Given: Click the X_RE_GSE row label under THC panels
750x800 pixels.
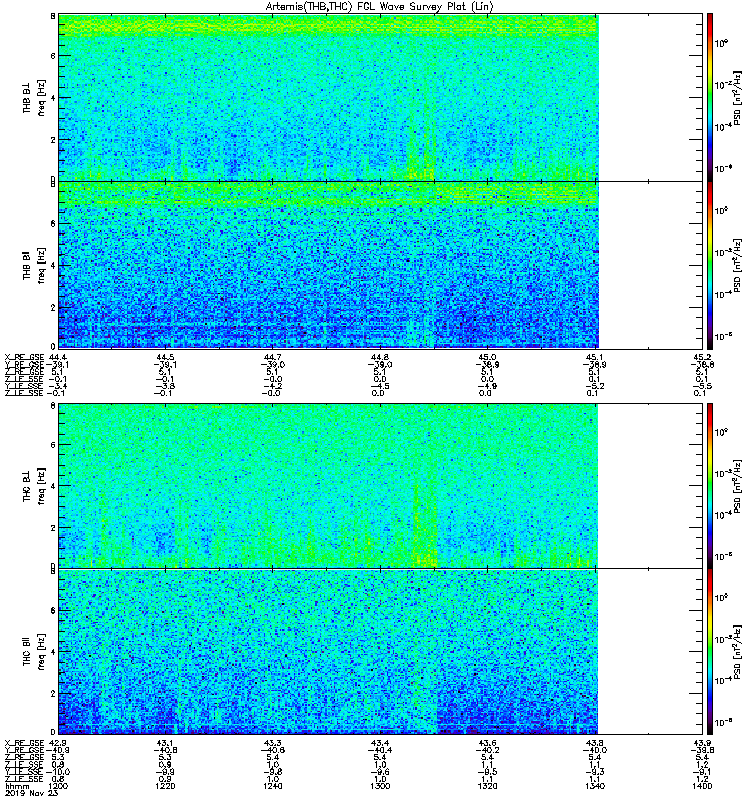Looking at the screenshot, I should (x=24, y=743).
